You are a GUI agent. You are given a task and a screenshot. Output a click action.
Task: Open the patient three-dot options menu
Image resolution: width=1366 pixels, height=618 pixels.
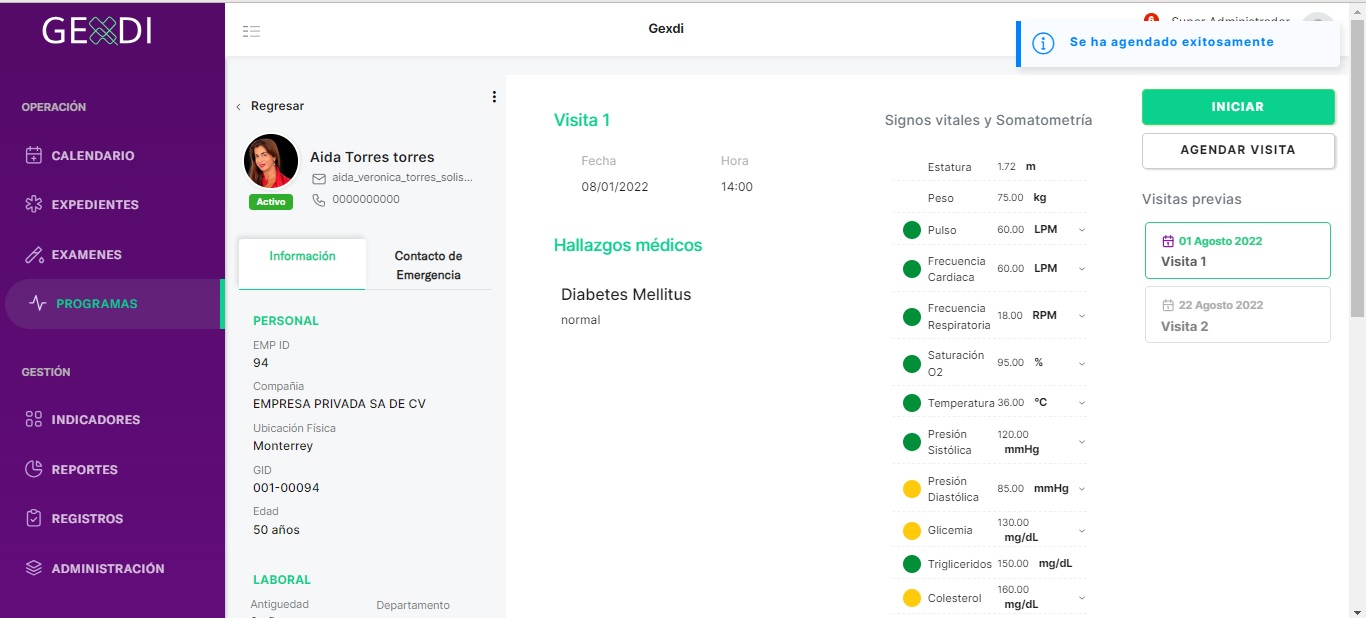click(x=494, y=97)
